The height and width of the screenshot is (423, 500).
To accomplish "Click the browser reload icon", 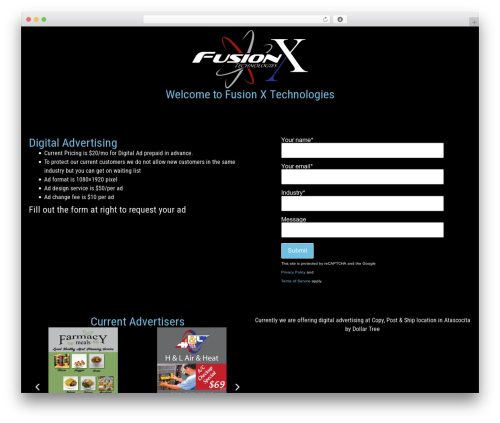I will (325, 19).
